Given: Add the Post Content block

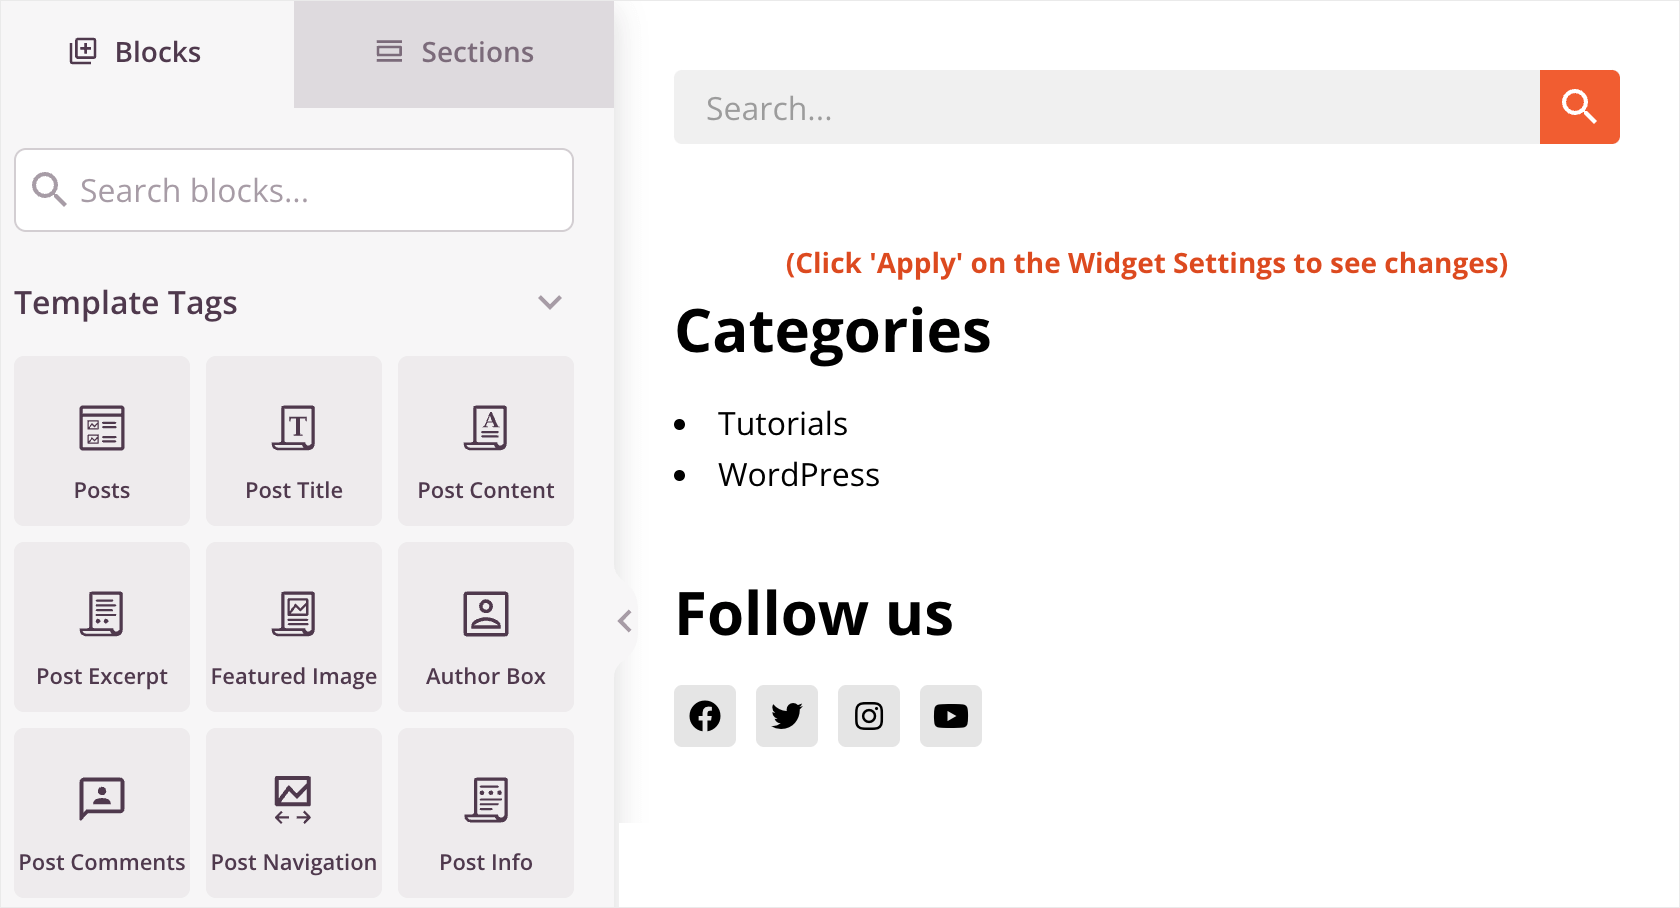Looking at the screenshot, I should pos(486,441).
